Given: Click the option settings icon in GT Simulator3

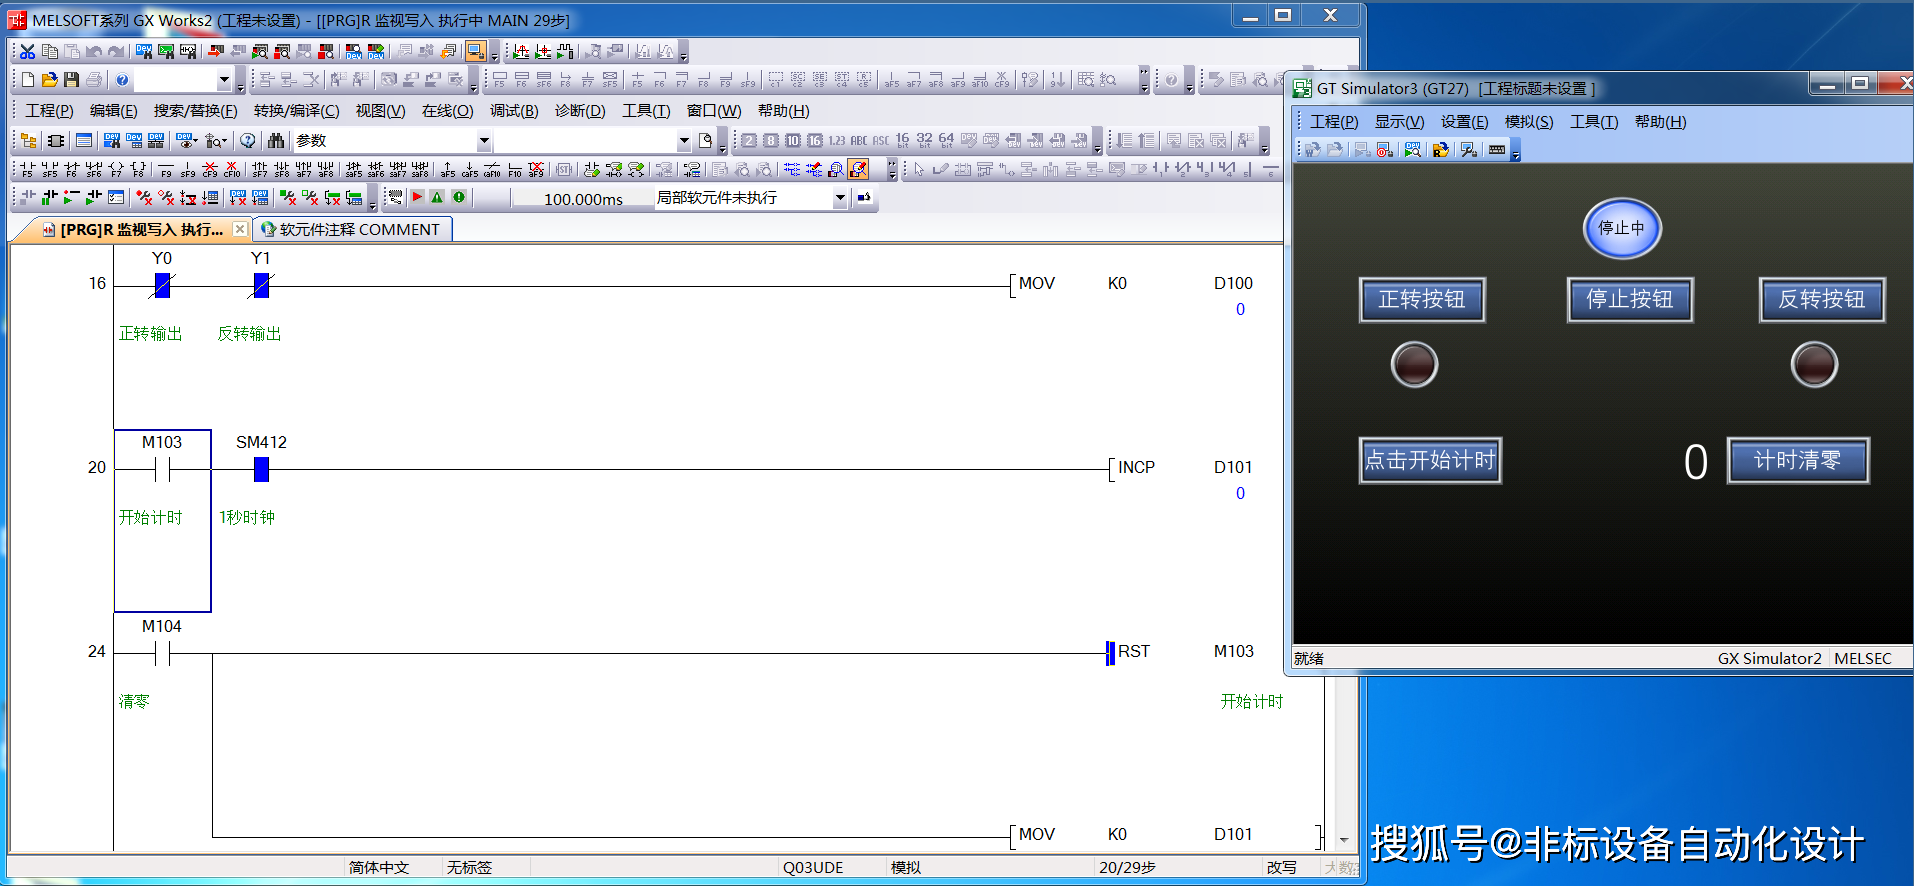Looking at the screenshot, I should pos(1468,149).
